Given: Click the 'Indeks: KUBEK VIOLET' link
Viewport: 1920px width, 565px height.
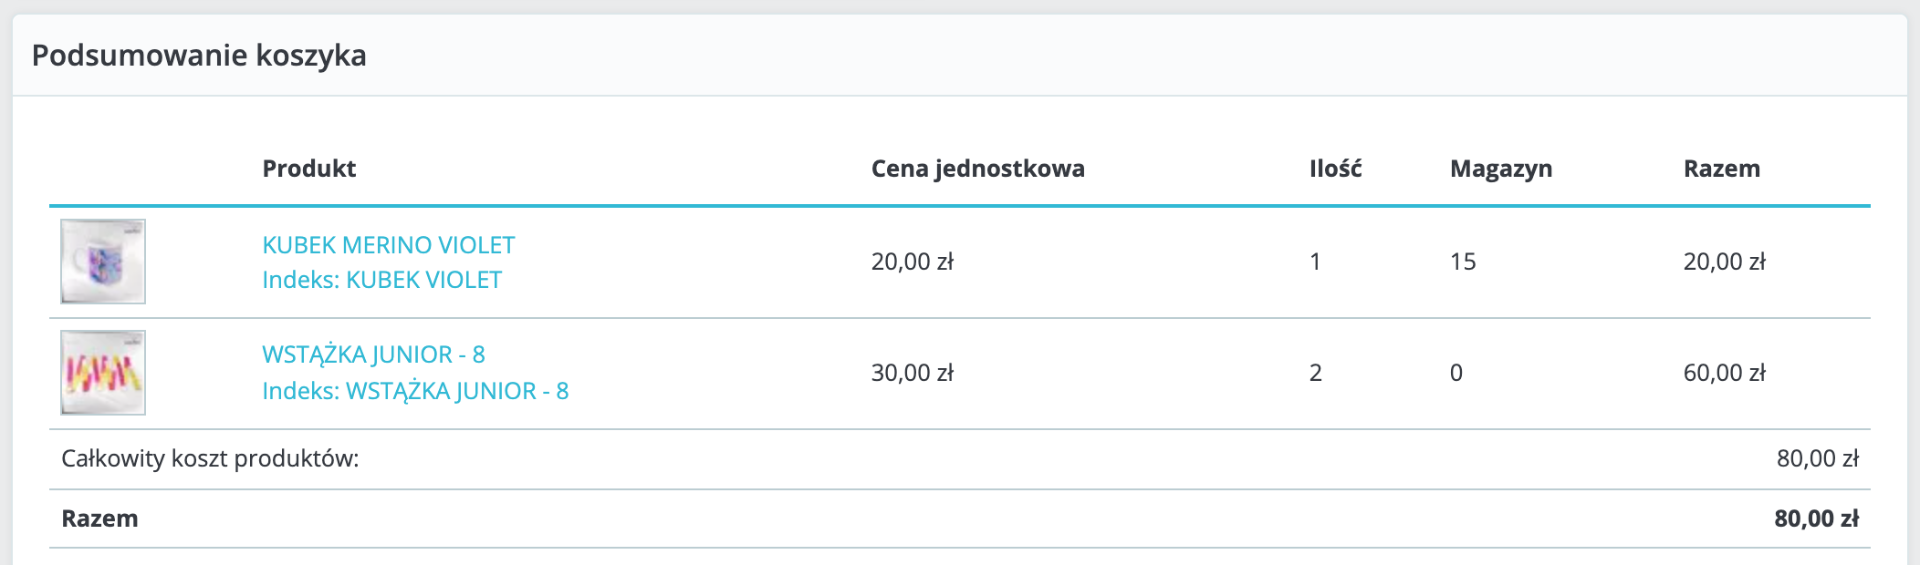Looking at the screenshot, I should [381, 280].
